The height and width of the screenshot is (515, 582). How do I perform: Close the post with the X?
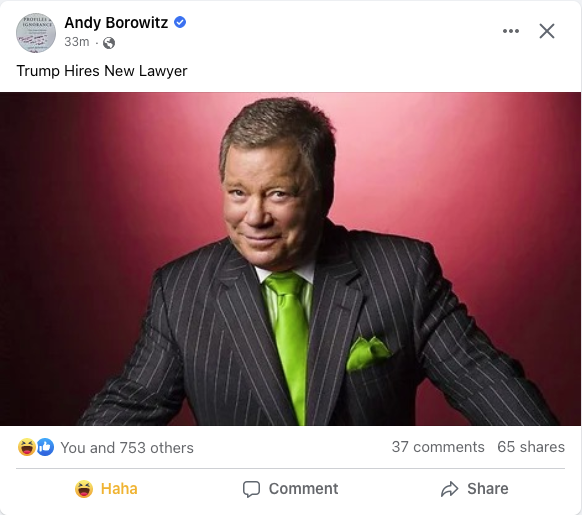(547, 31)
